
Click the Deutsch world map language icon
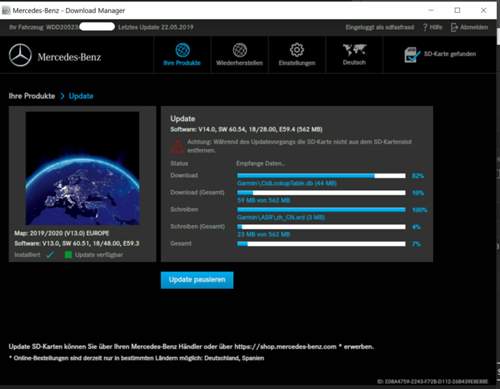click(354, 50)
